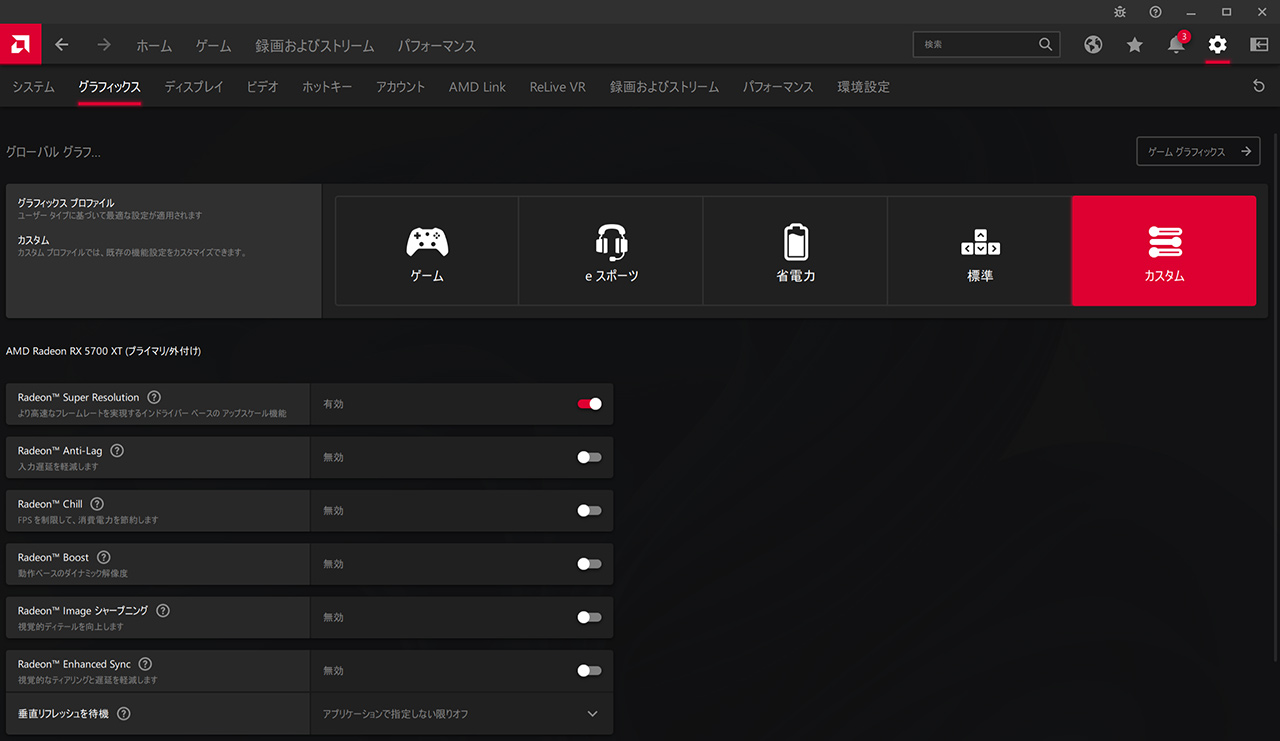Show help for 垂直リフレッシュを待機
The image size is (1280, 741).
point(124,714)
